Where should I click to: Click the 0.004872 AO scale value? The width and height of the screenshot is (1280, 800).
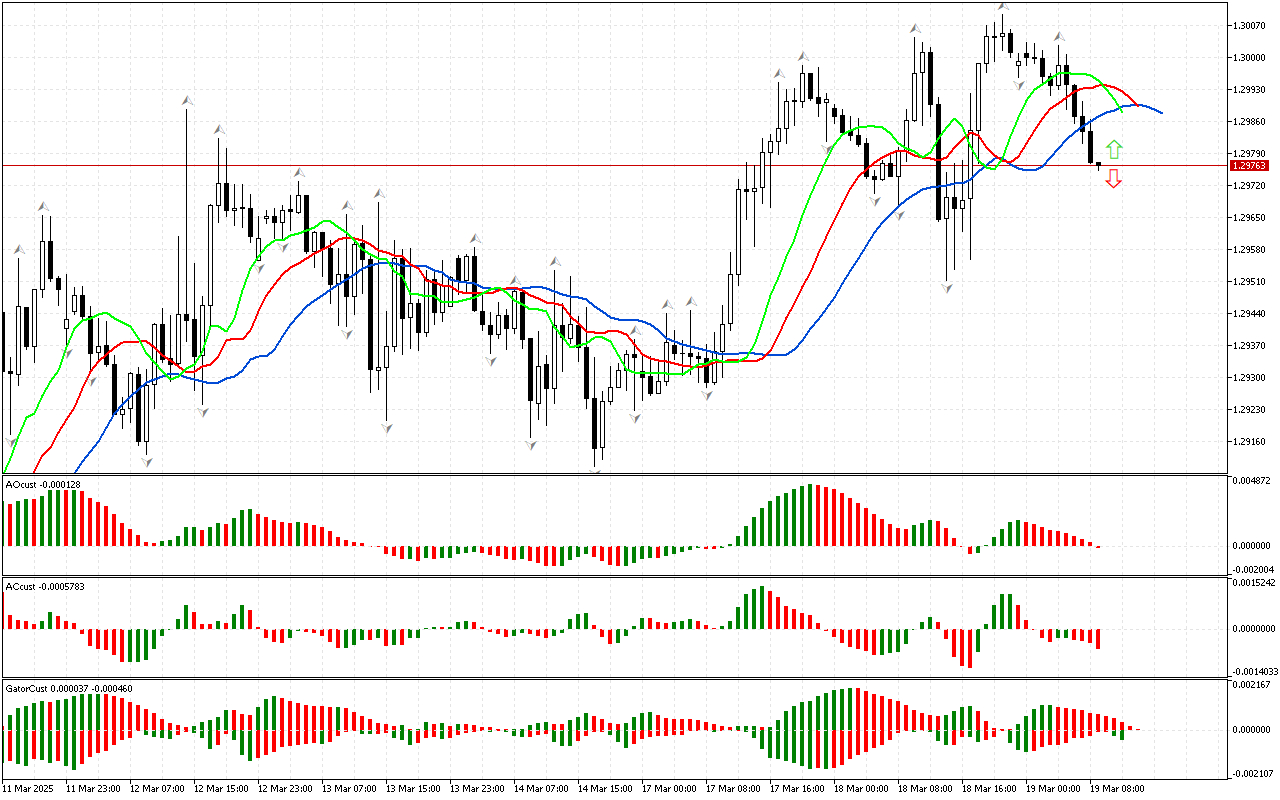coord(1252,481)
